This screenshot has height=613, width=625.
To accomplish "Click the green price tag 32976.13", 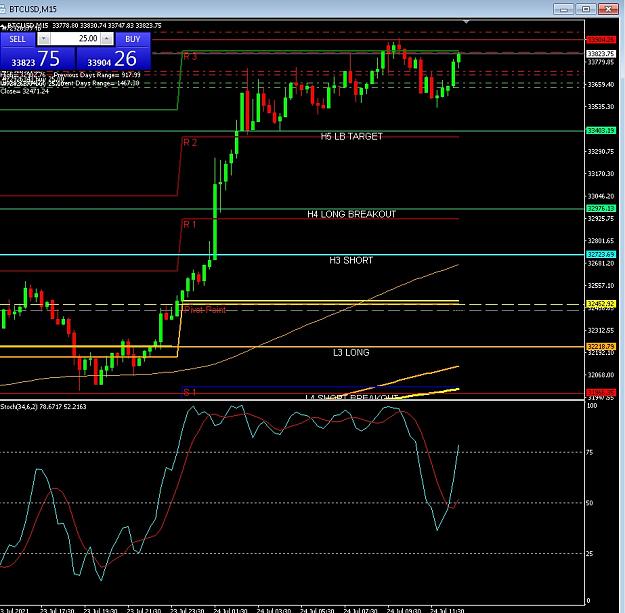I will point(601,208).
